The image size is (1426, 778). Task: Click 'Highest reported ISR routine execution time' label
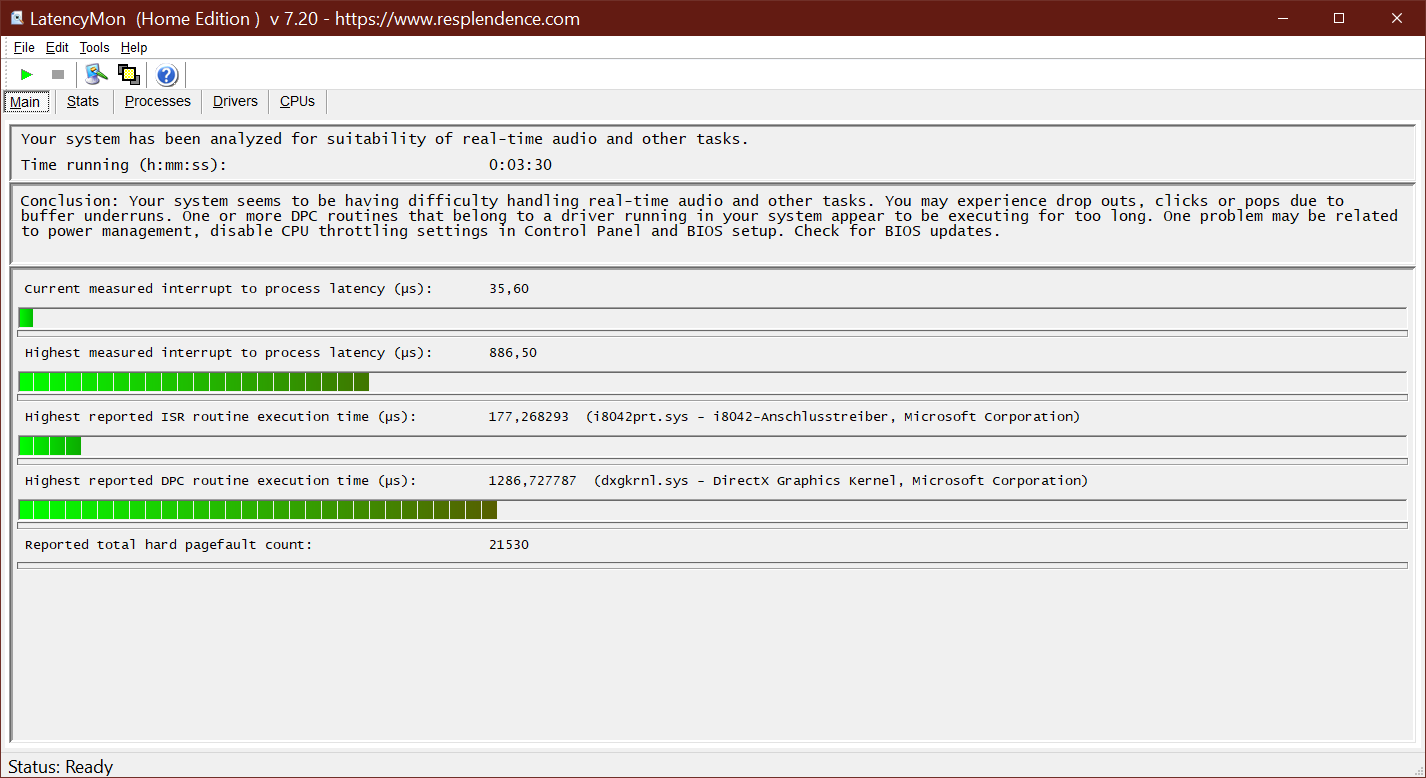coord(220,417)
